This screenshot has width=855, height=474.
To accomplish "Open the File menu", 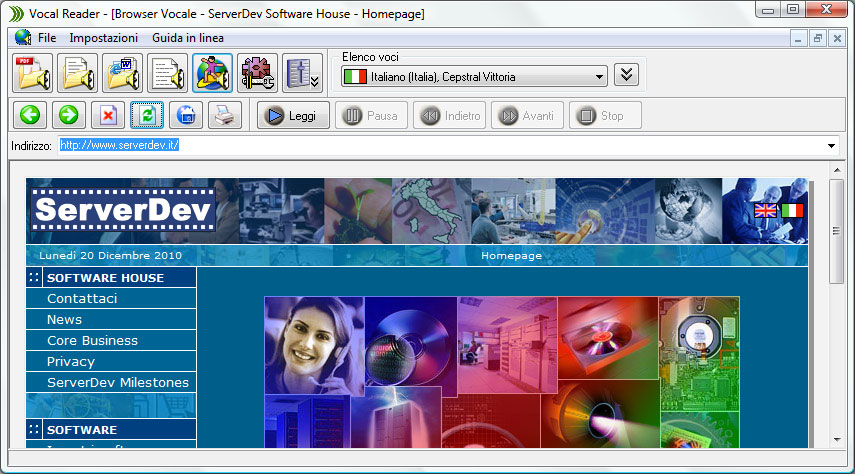I will (x=47, y=38).
